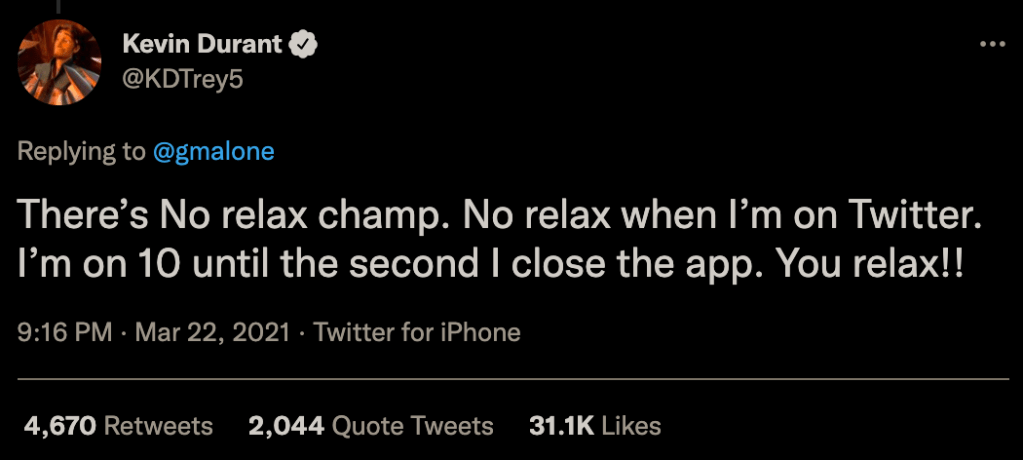1023x460 pixels.
Task: Click the 9:16 PM timestamp
Action: pos(65,332)
